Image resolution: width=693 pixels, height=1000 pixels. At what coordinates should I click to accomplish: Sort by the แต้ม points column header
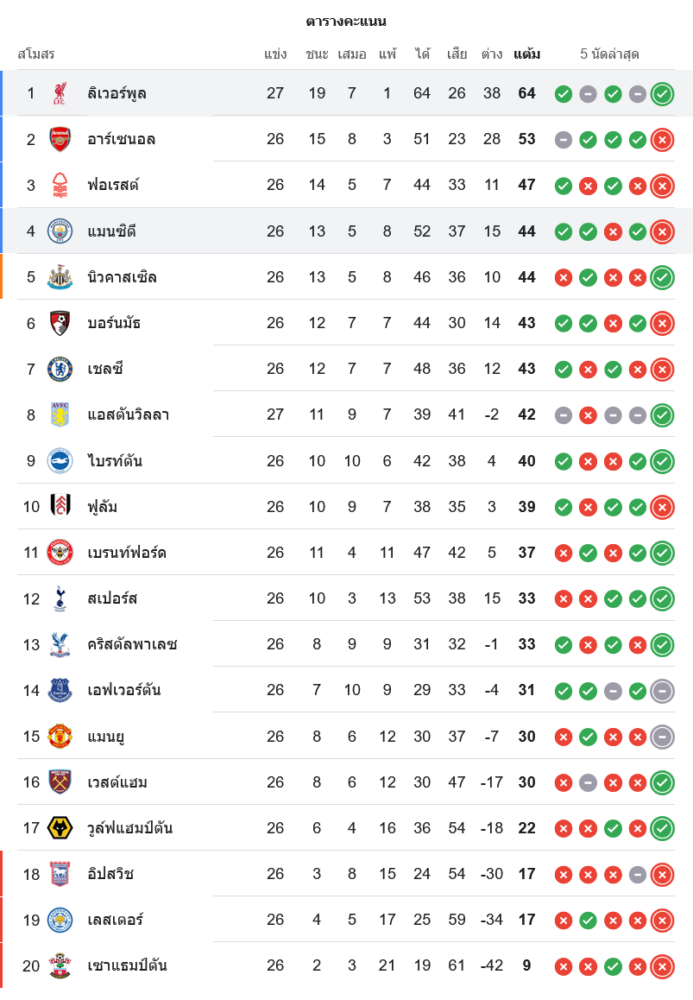point(527,54)
